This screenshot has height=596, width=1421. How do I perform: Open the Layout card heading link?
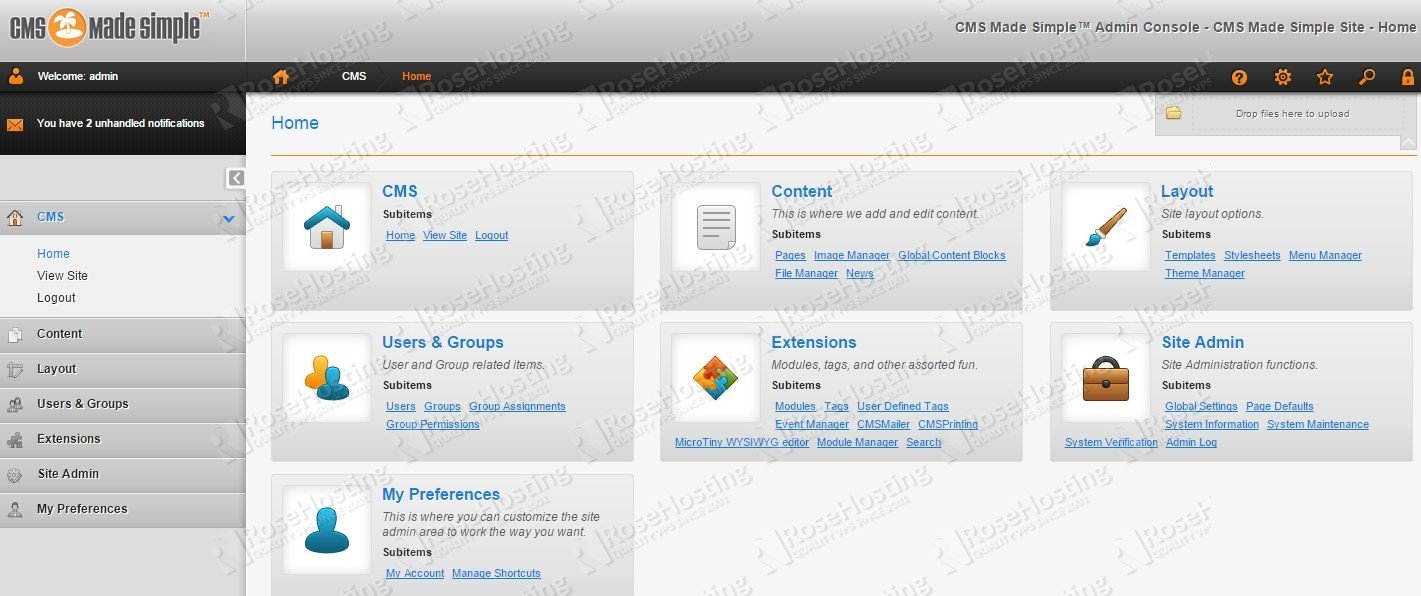tap(1187, 192)
